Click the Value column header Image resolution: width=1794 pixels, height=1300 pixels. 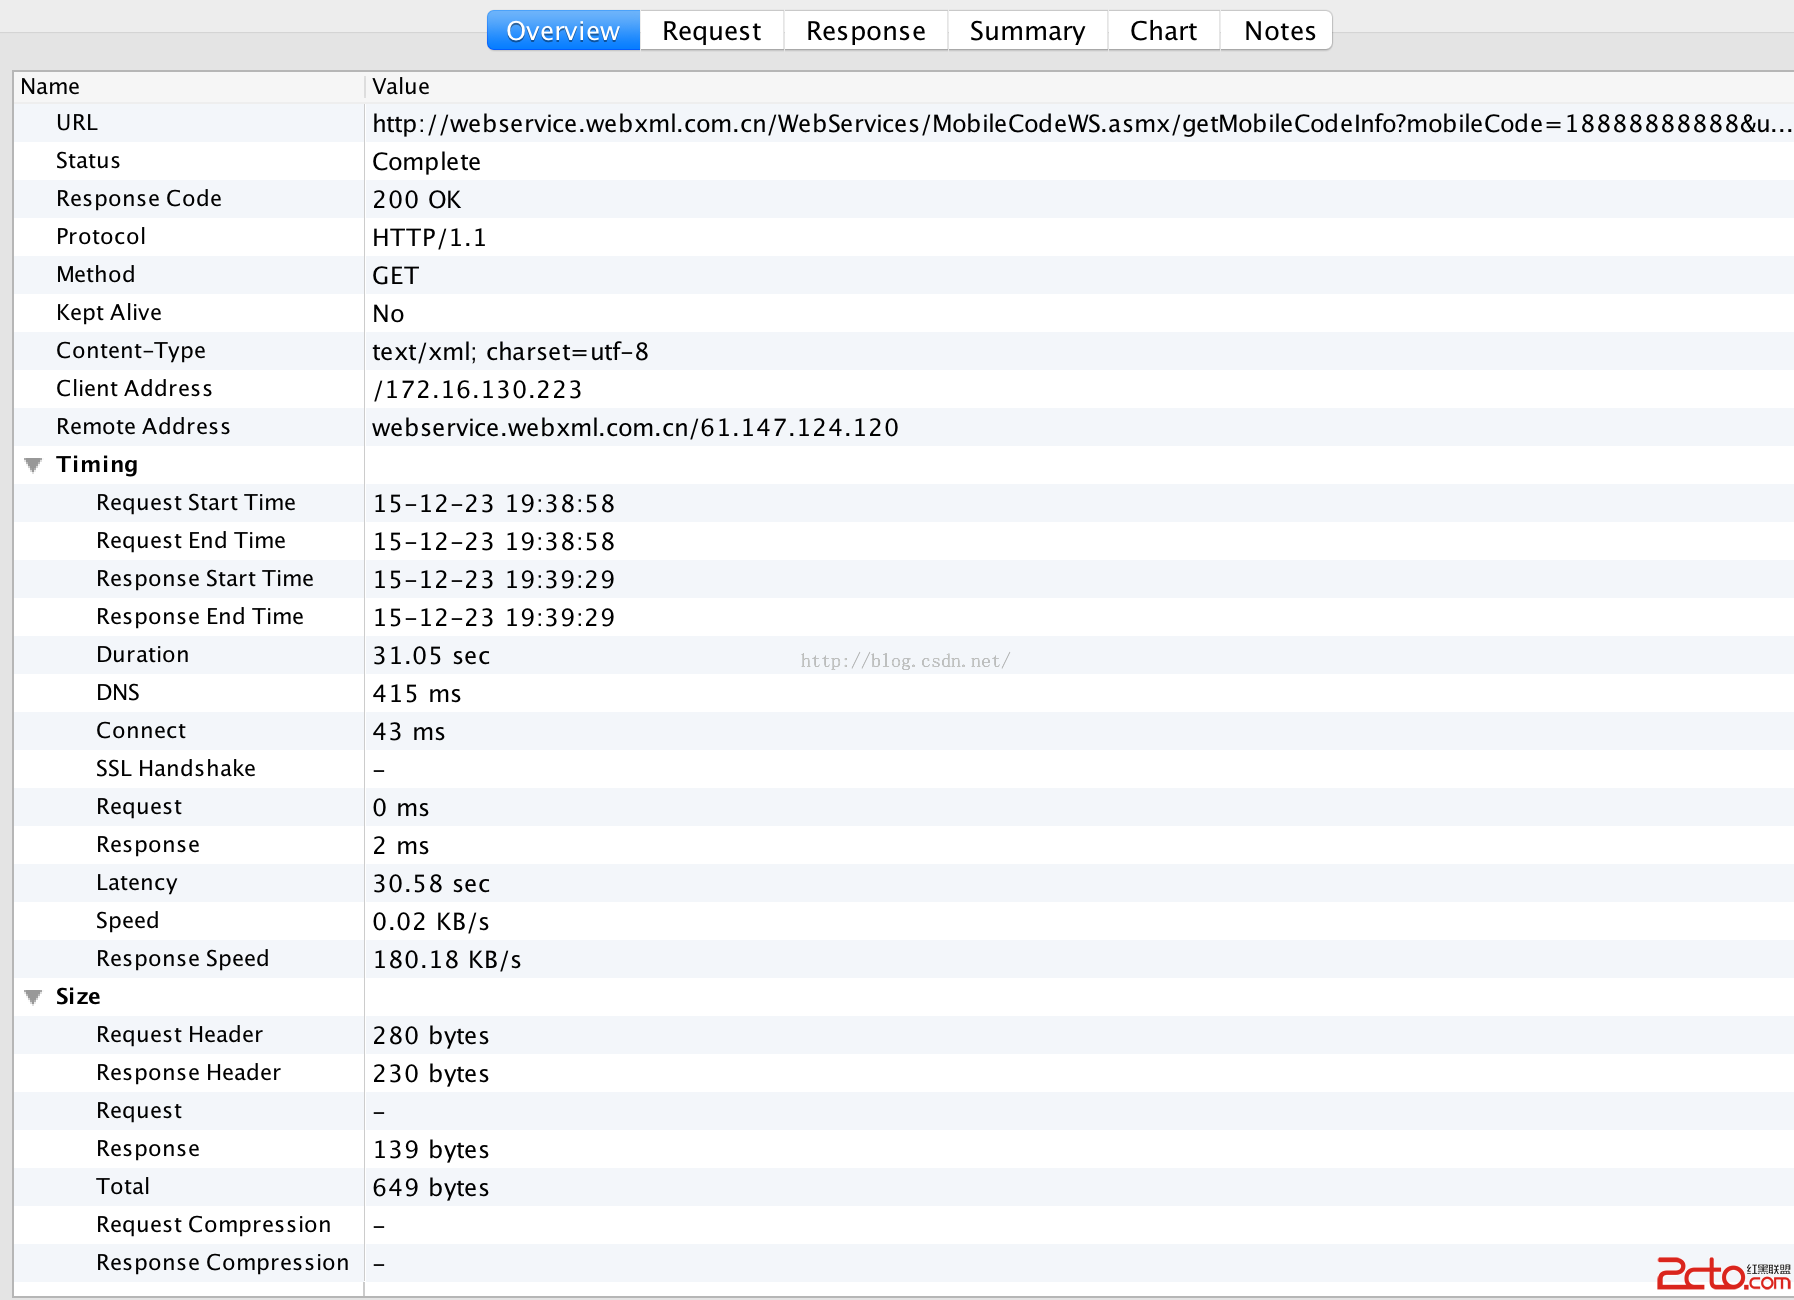click(x=400, y=87)
